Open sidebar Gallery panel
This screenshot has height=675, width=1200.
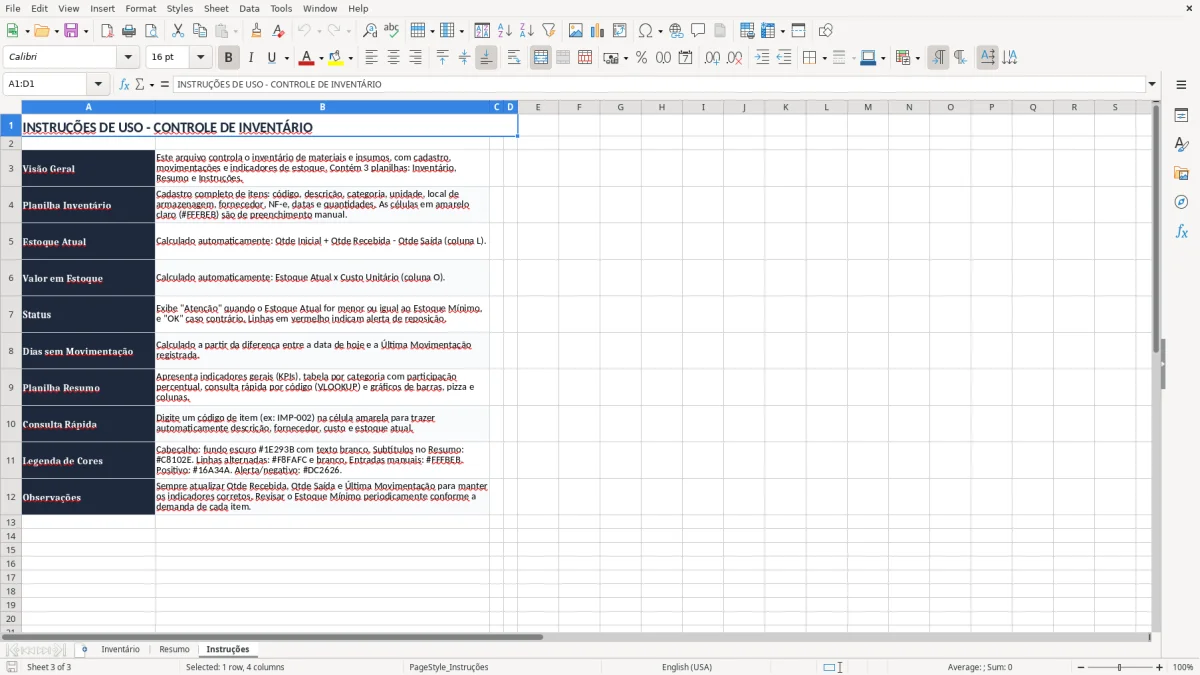pos(1181,173)
